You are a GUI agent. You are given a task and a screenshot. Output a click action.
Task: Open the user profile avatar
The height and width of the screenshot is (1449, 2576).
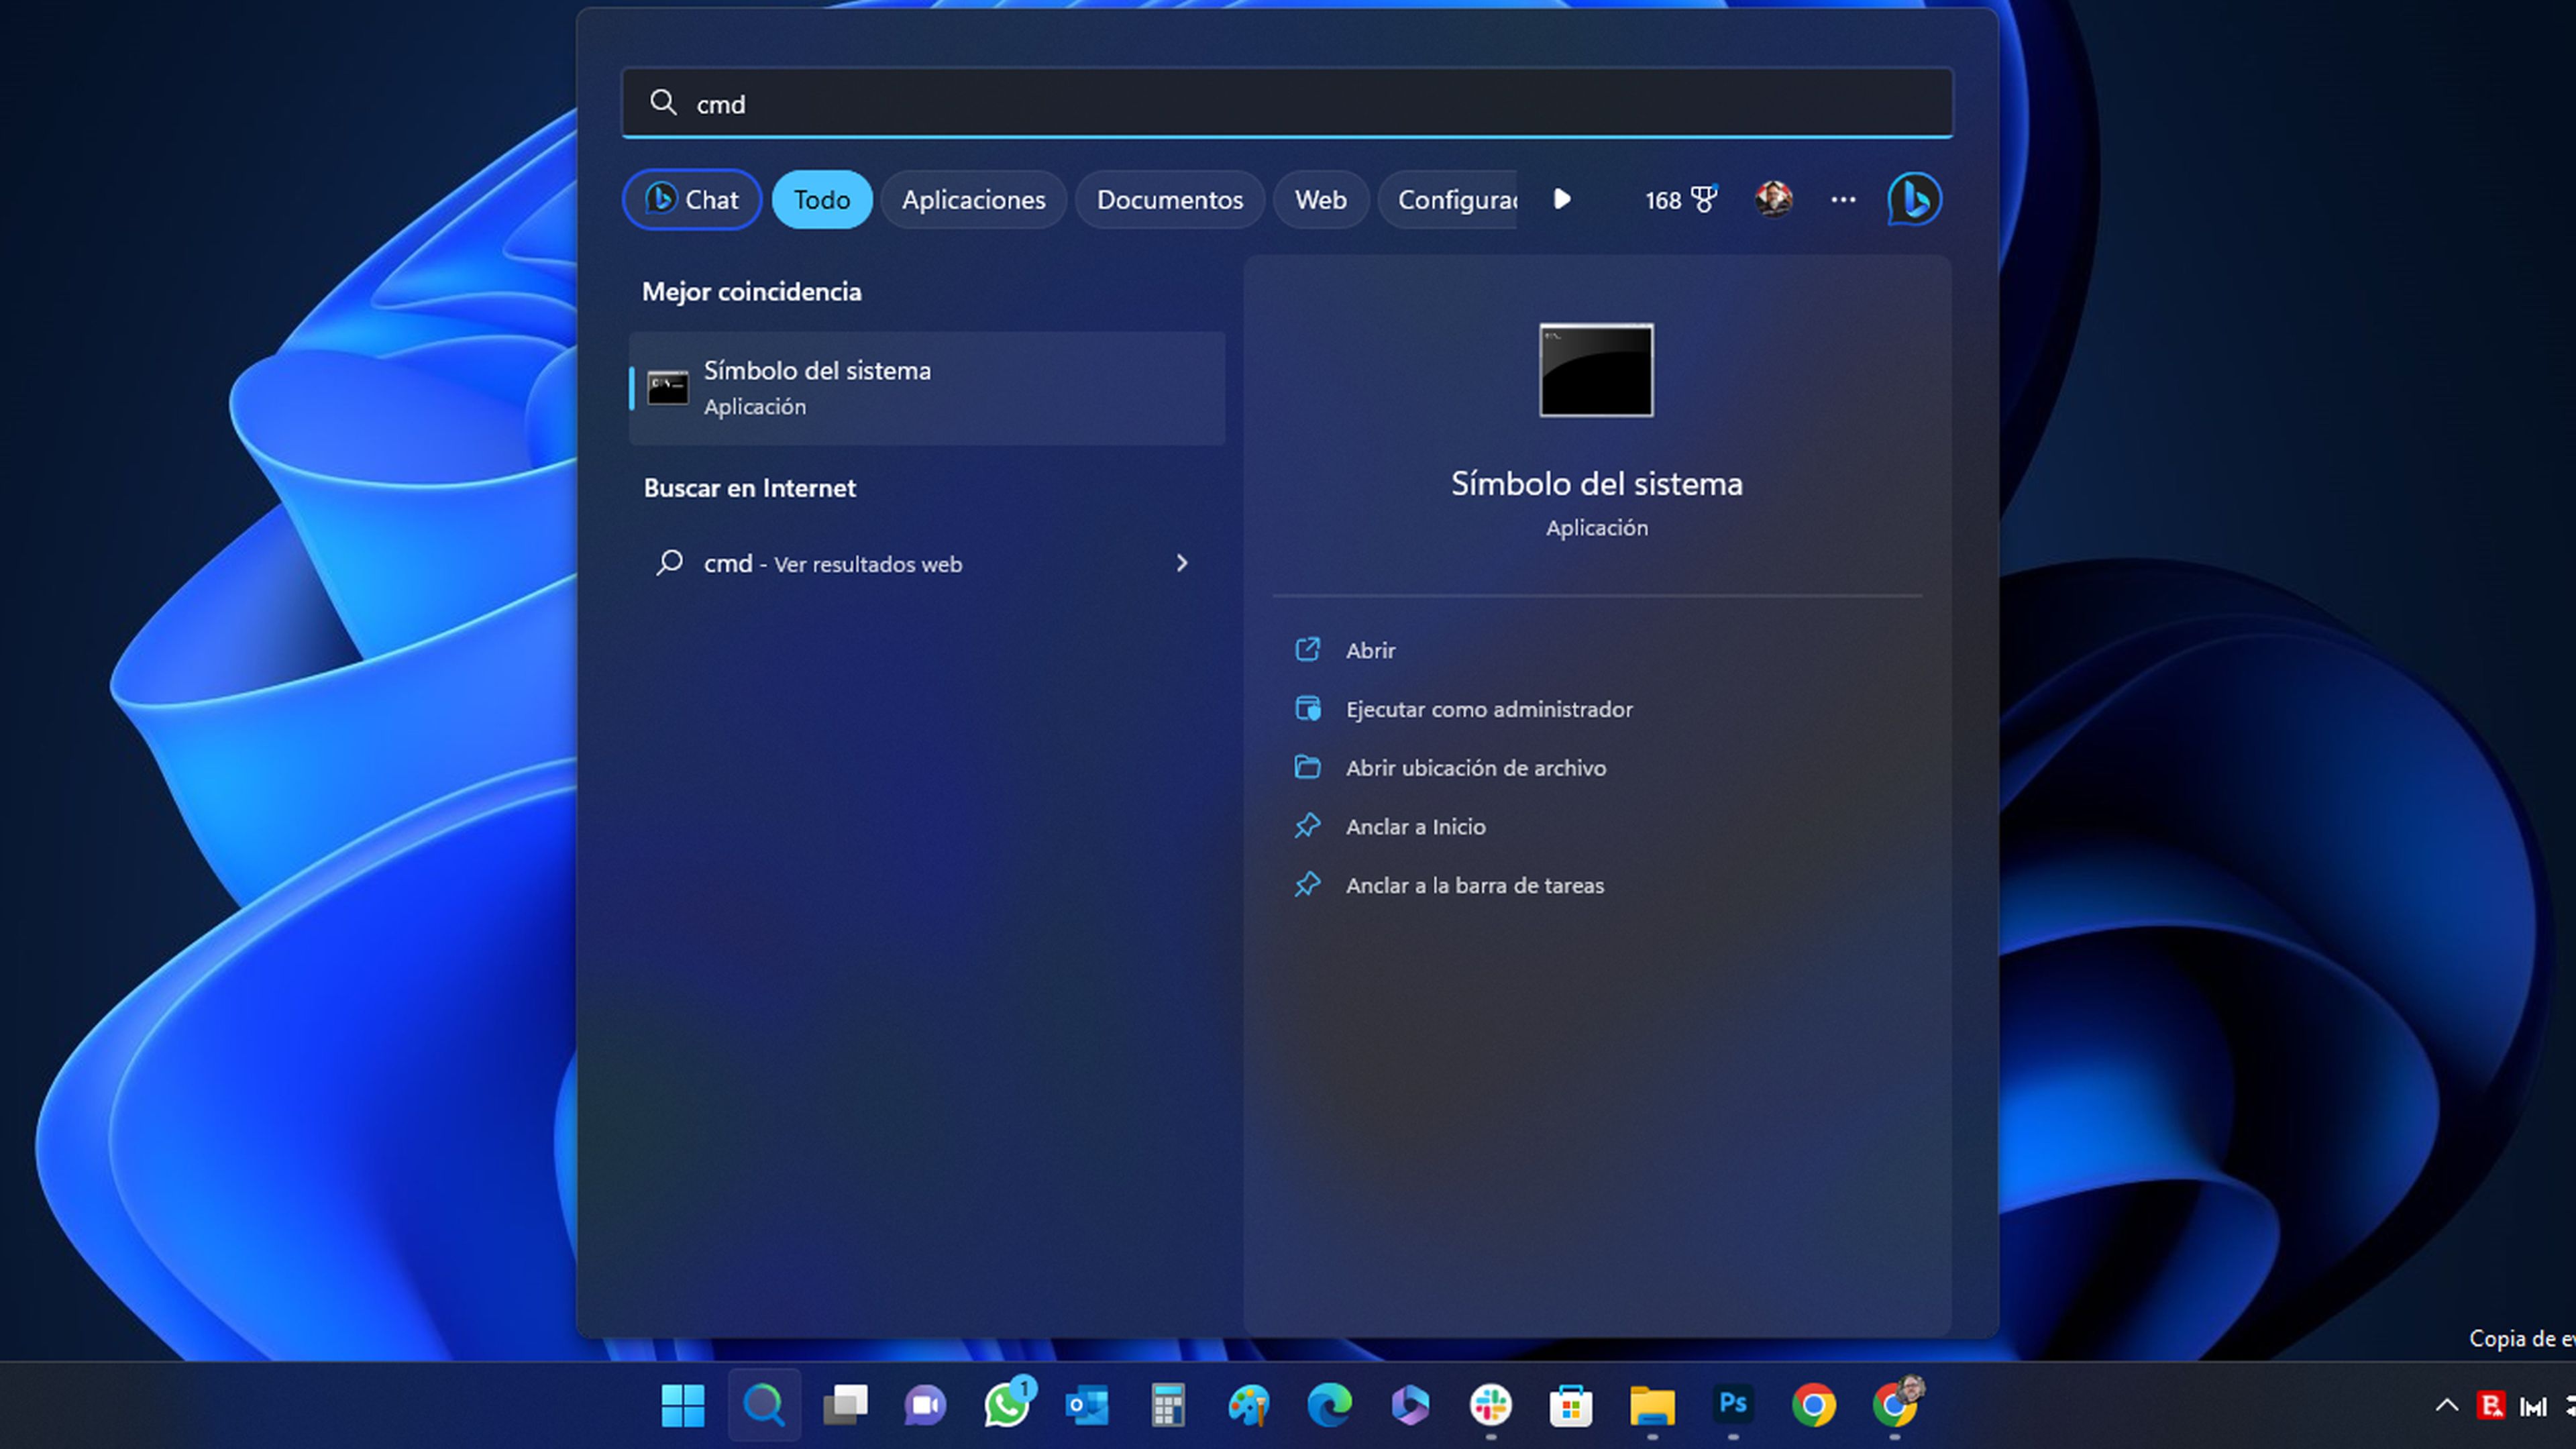(1773, 199)
